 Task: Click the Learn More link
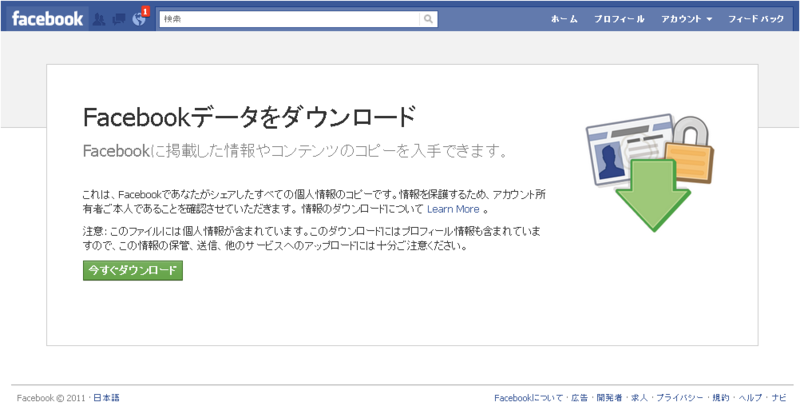(x=453, y=209)
